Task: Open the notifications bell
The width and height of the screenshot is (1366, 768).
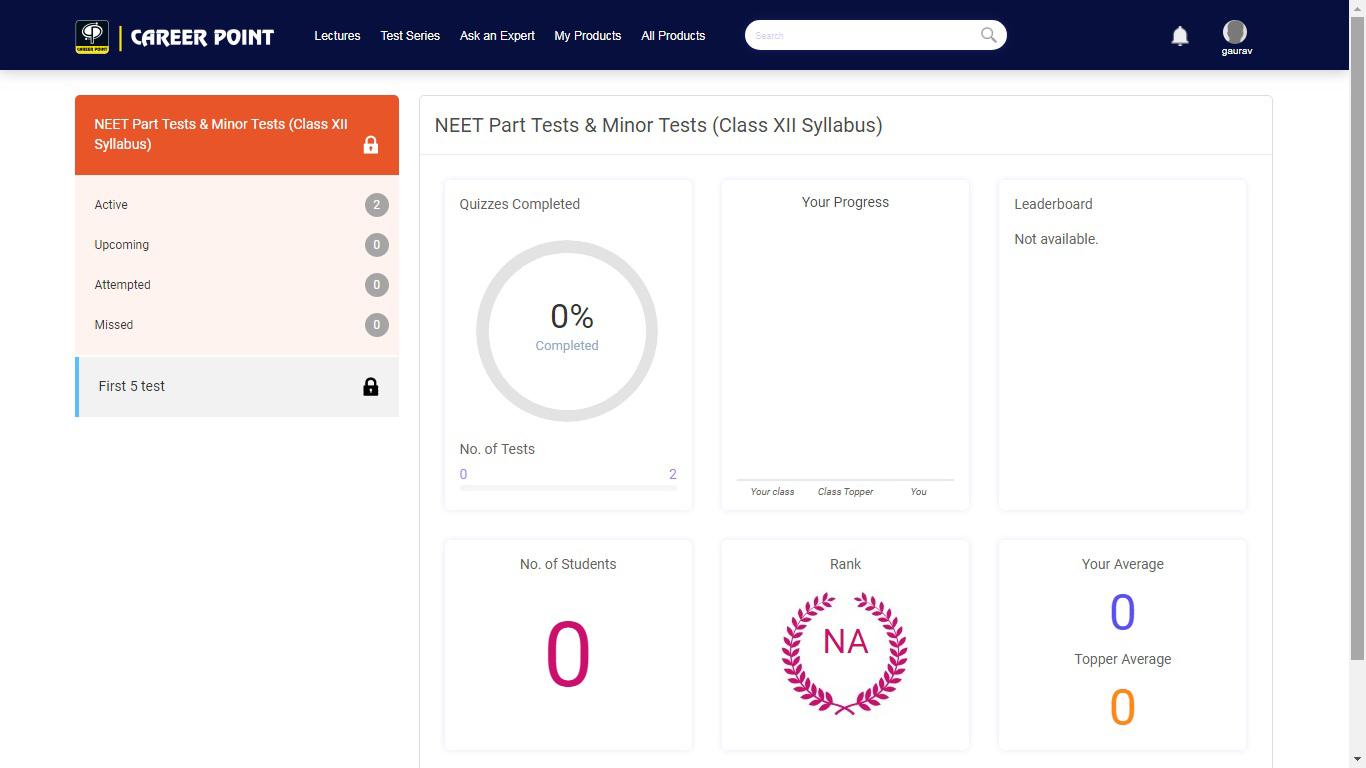Action: click(x=1180, y=36)
